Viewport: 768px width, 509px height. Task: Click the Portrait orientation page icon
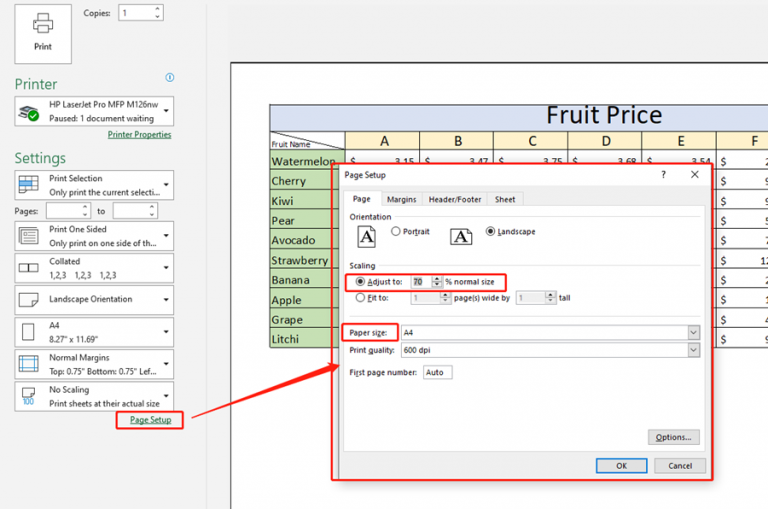coord(367,236)
